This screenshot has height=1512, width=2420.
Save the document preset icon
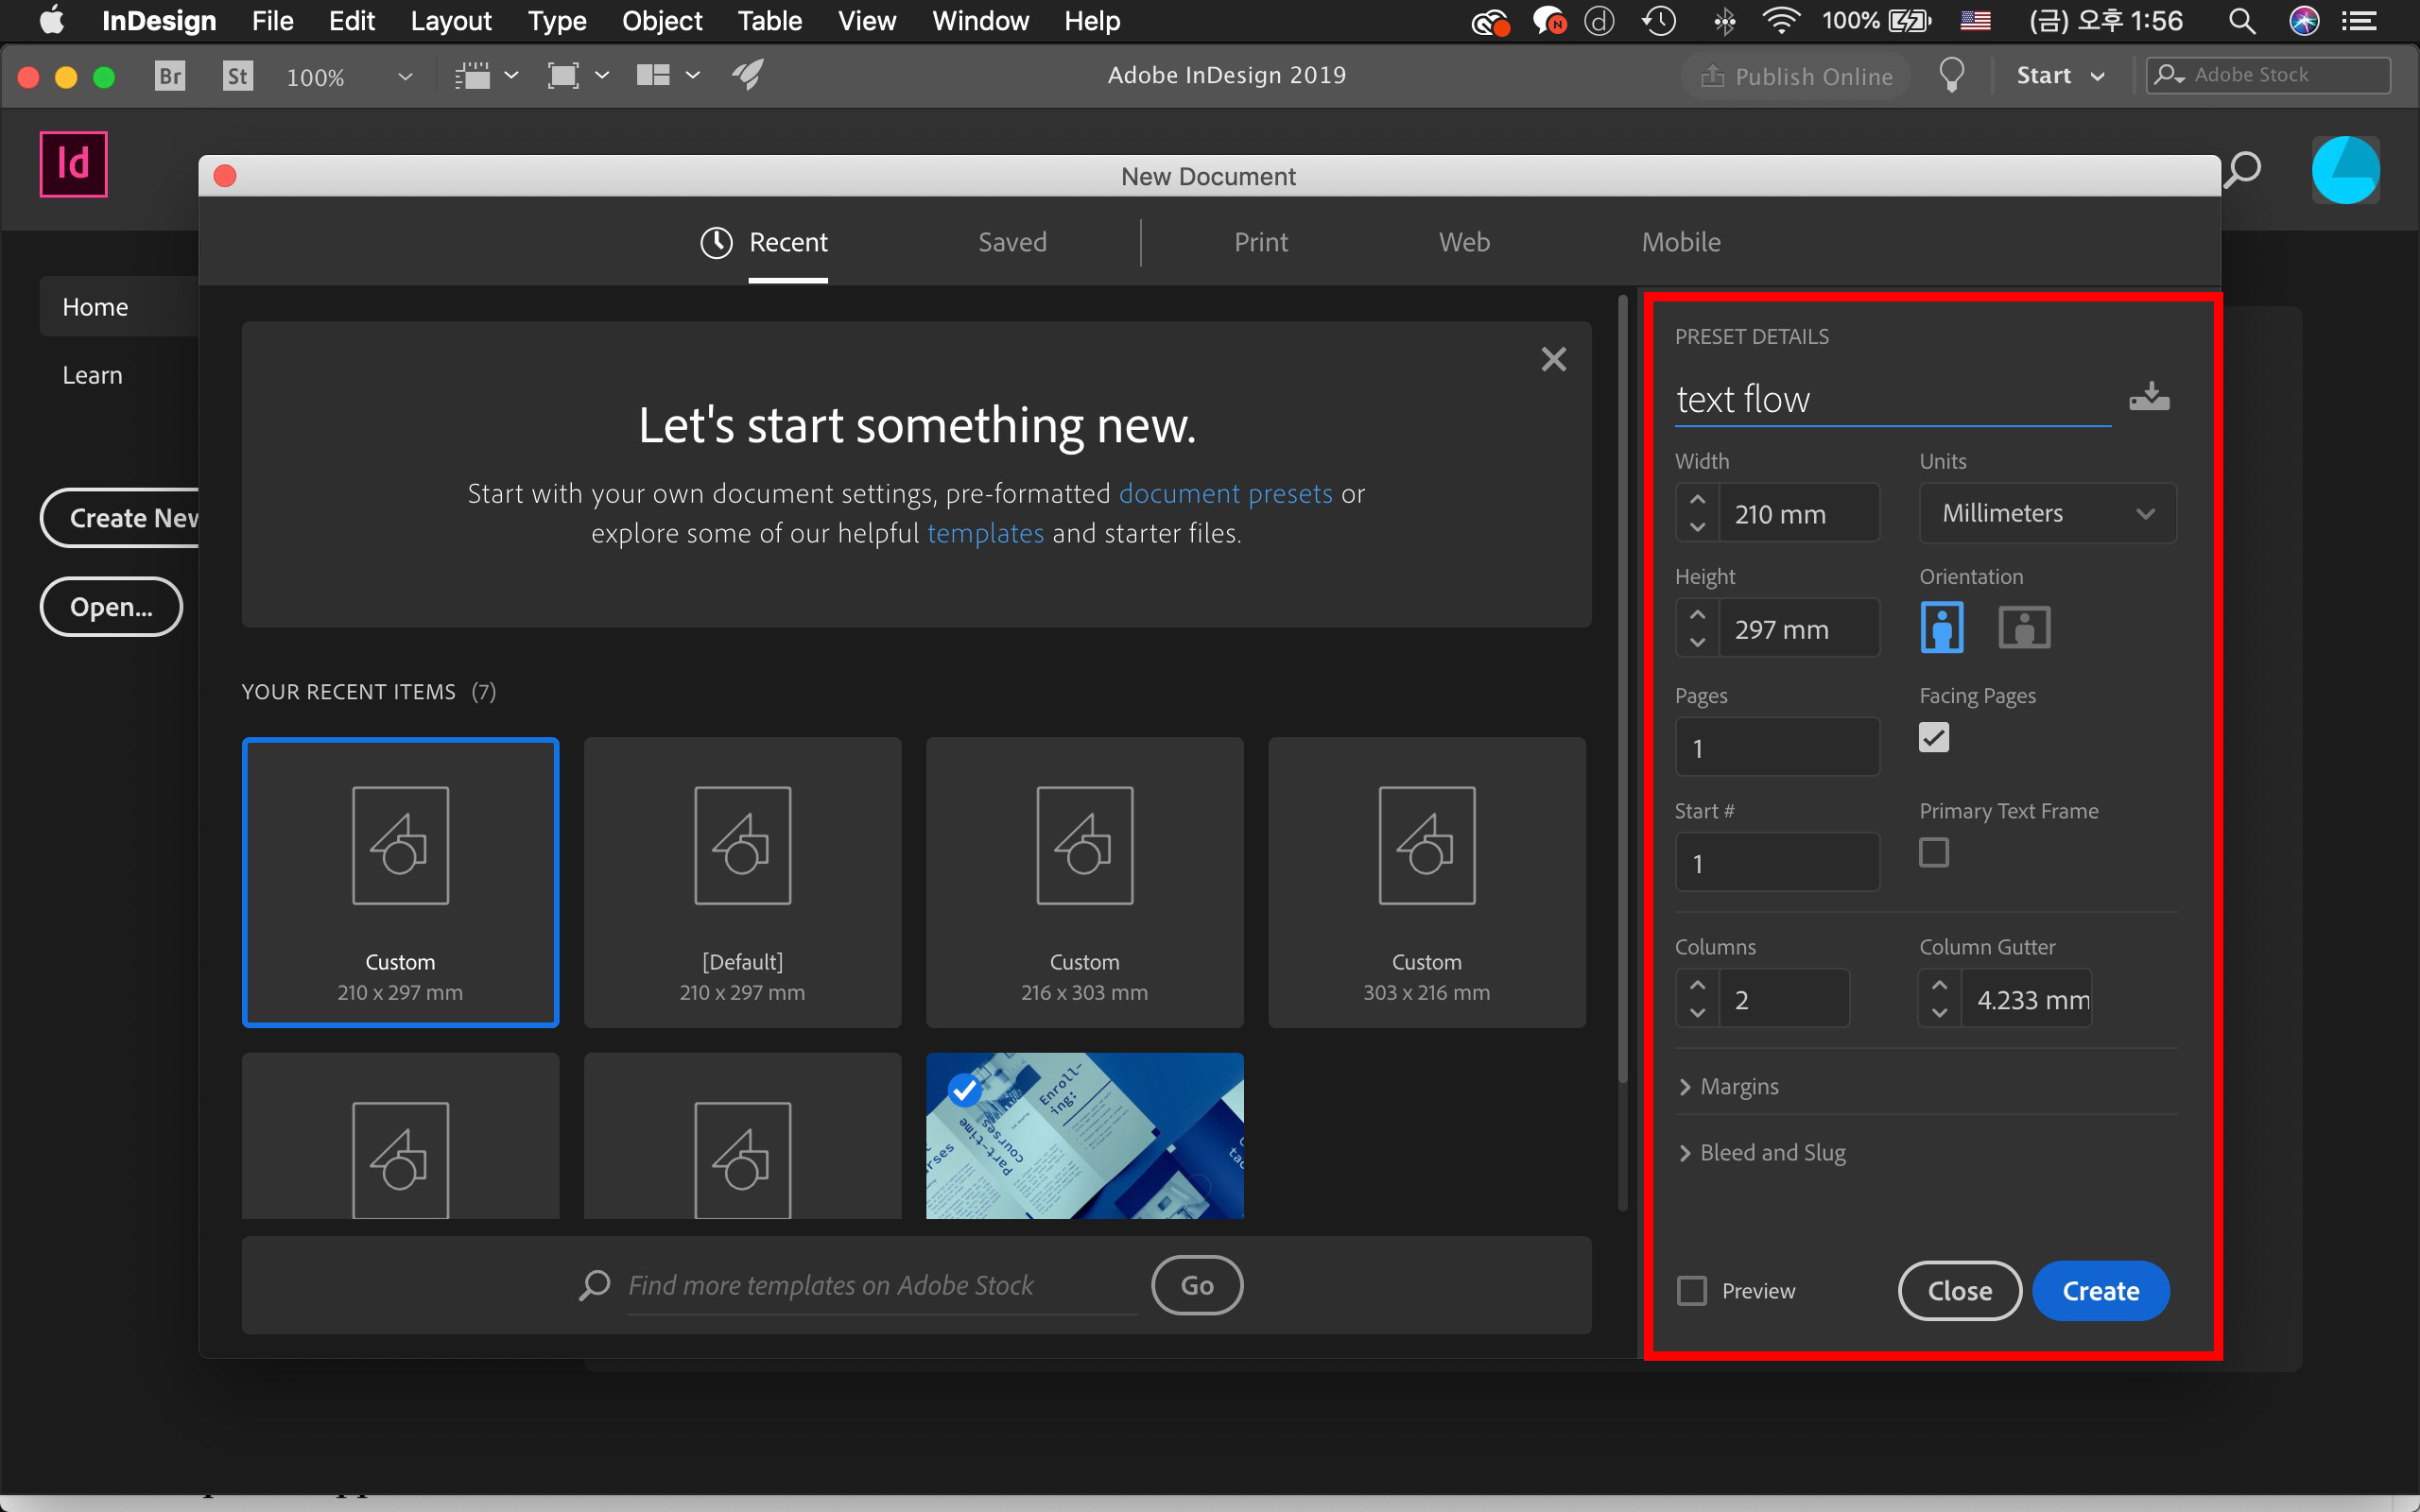[x=2149, y=397]
